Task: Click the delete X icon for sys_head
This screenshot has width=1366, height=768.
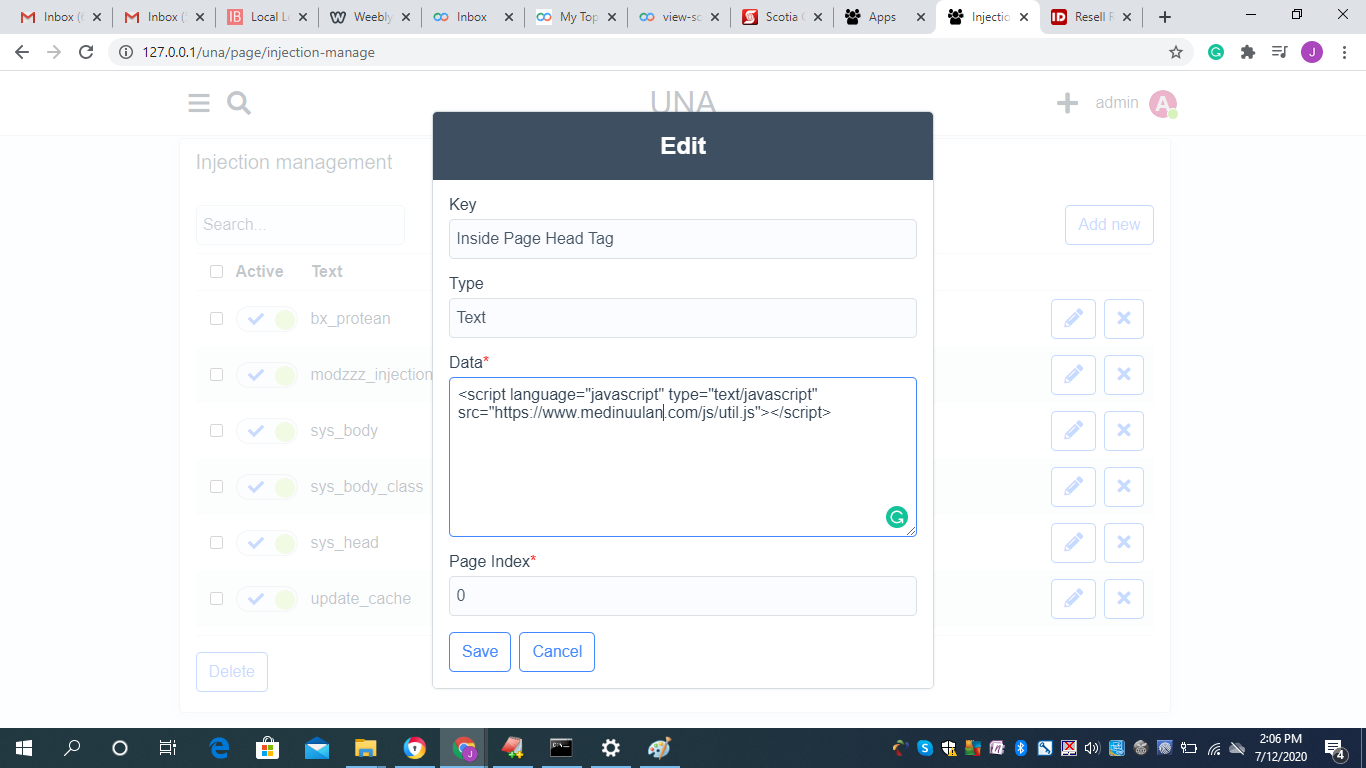Action: point(1123,543)
